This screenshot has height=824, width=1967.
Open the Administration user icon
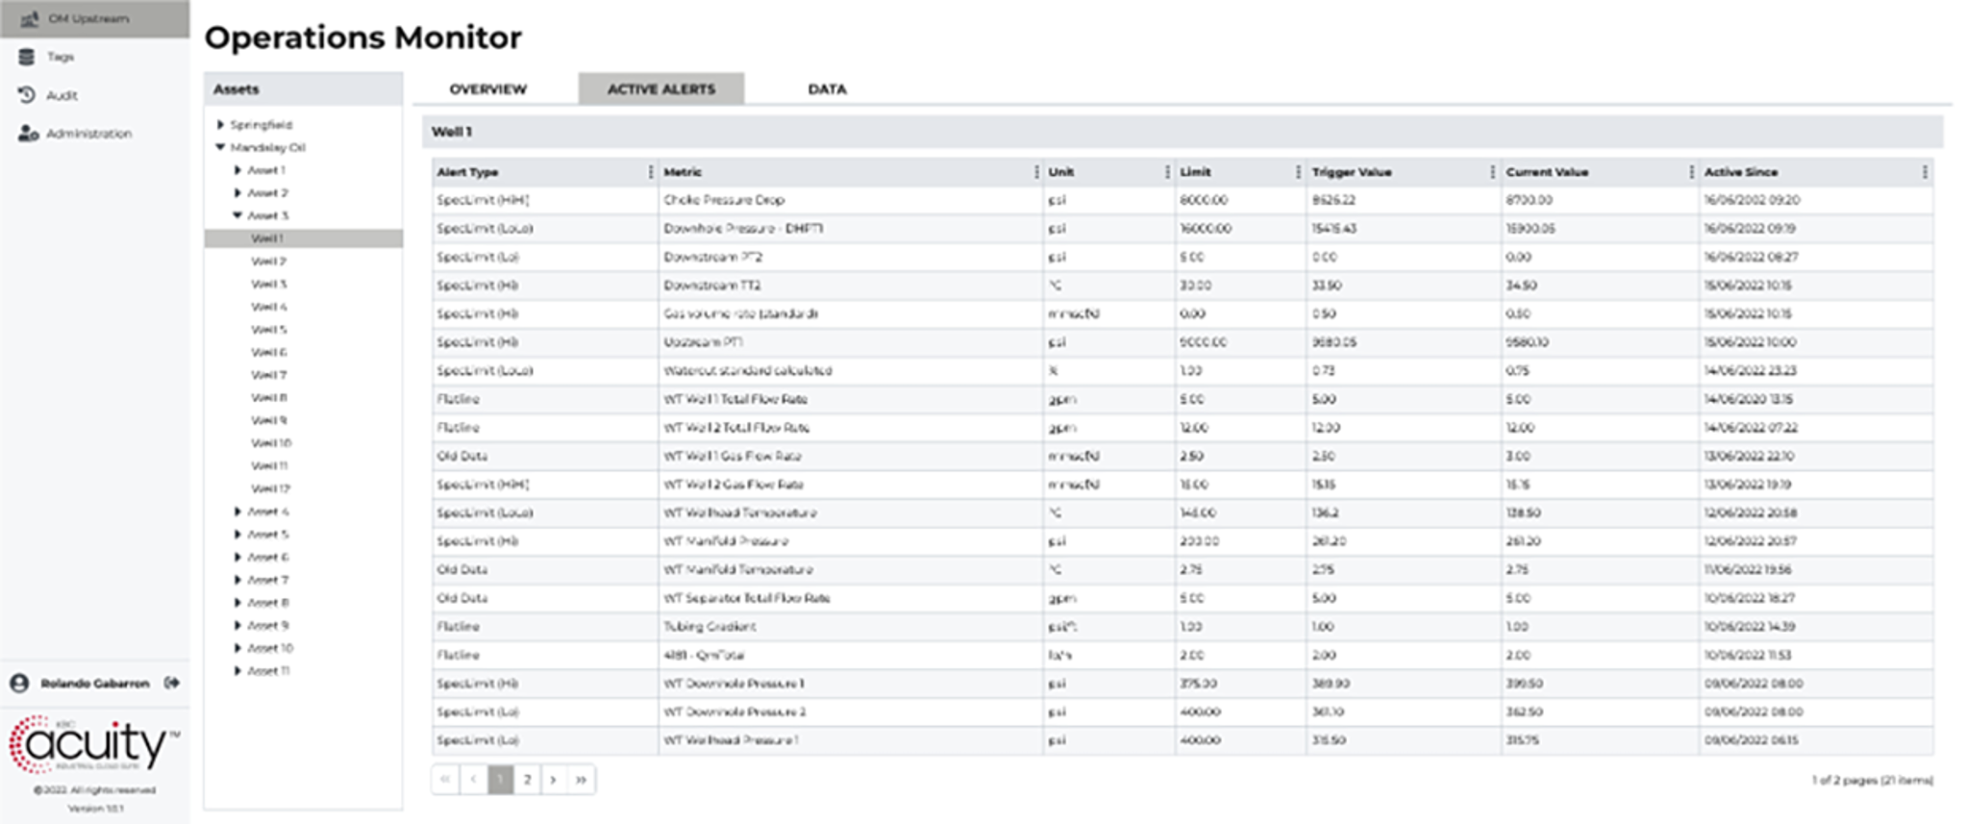(28, 133)
